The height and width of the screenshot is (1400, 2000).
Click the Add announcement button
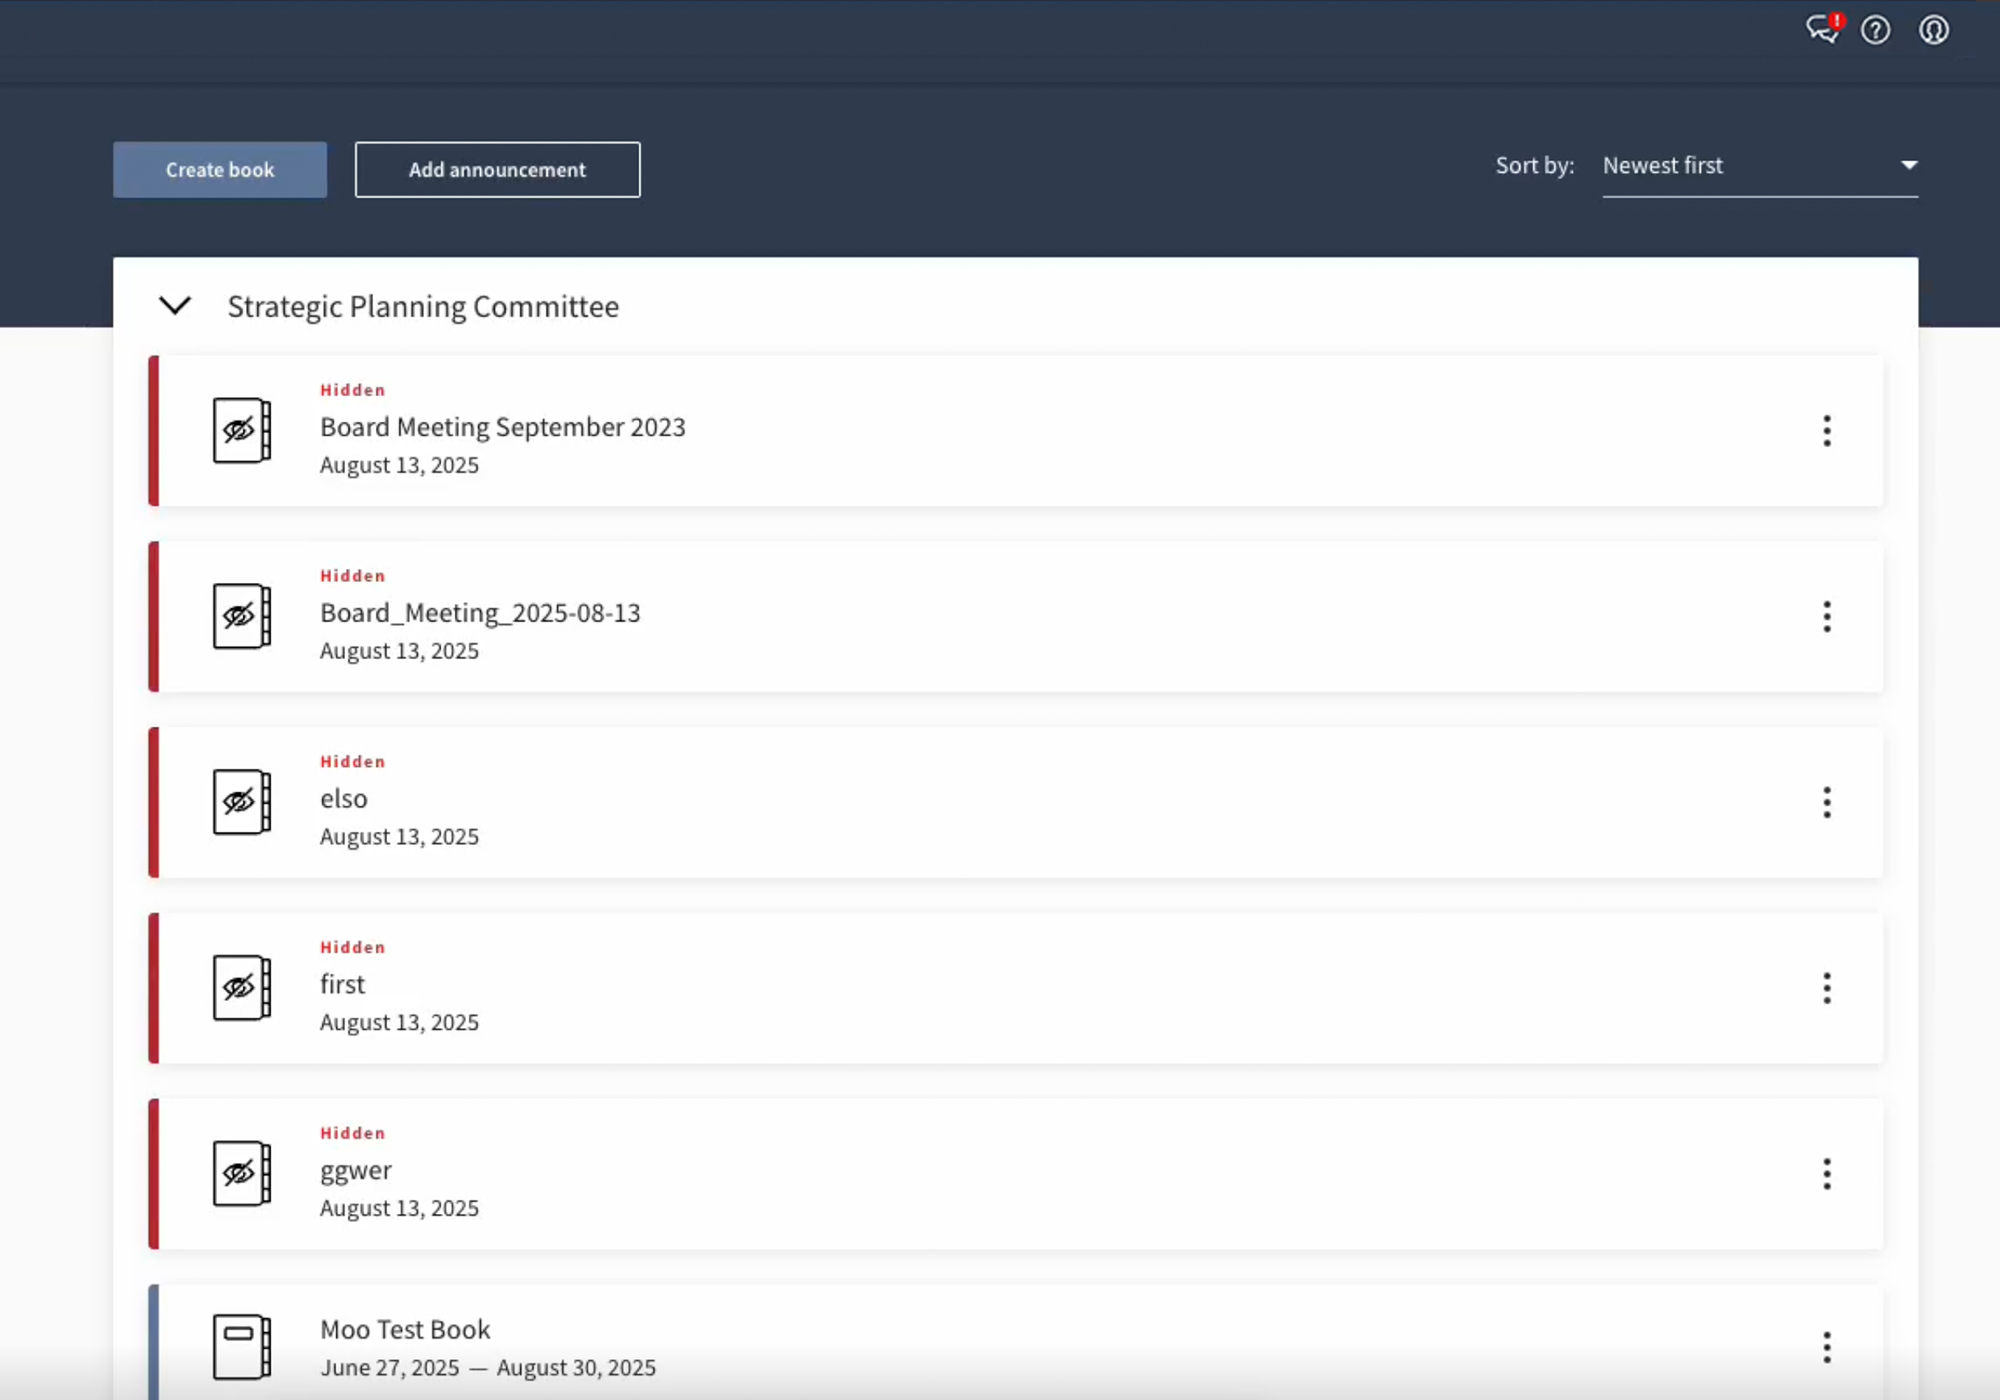click(497, 170)
